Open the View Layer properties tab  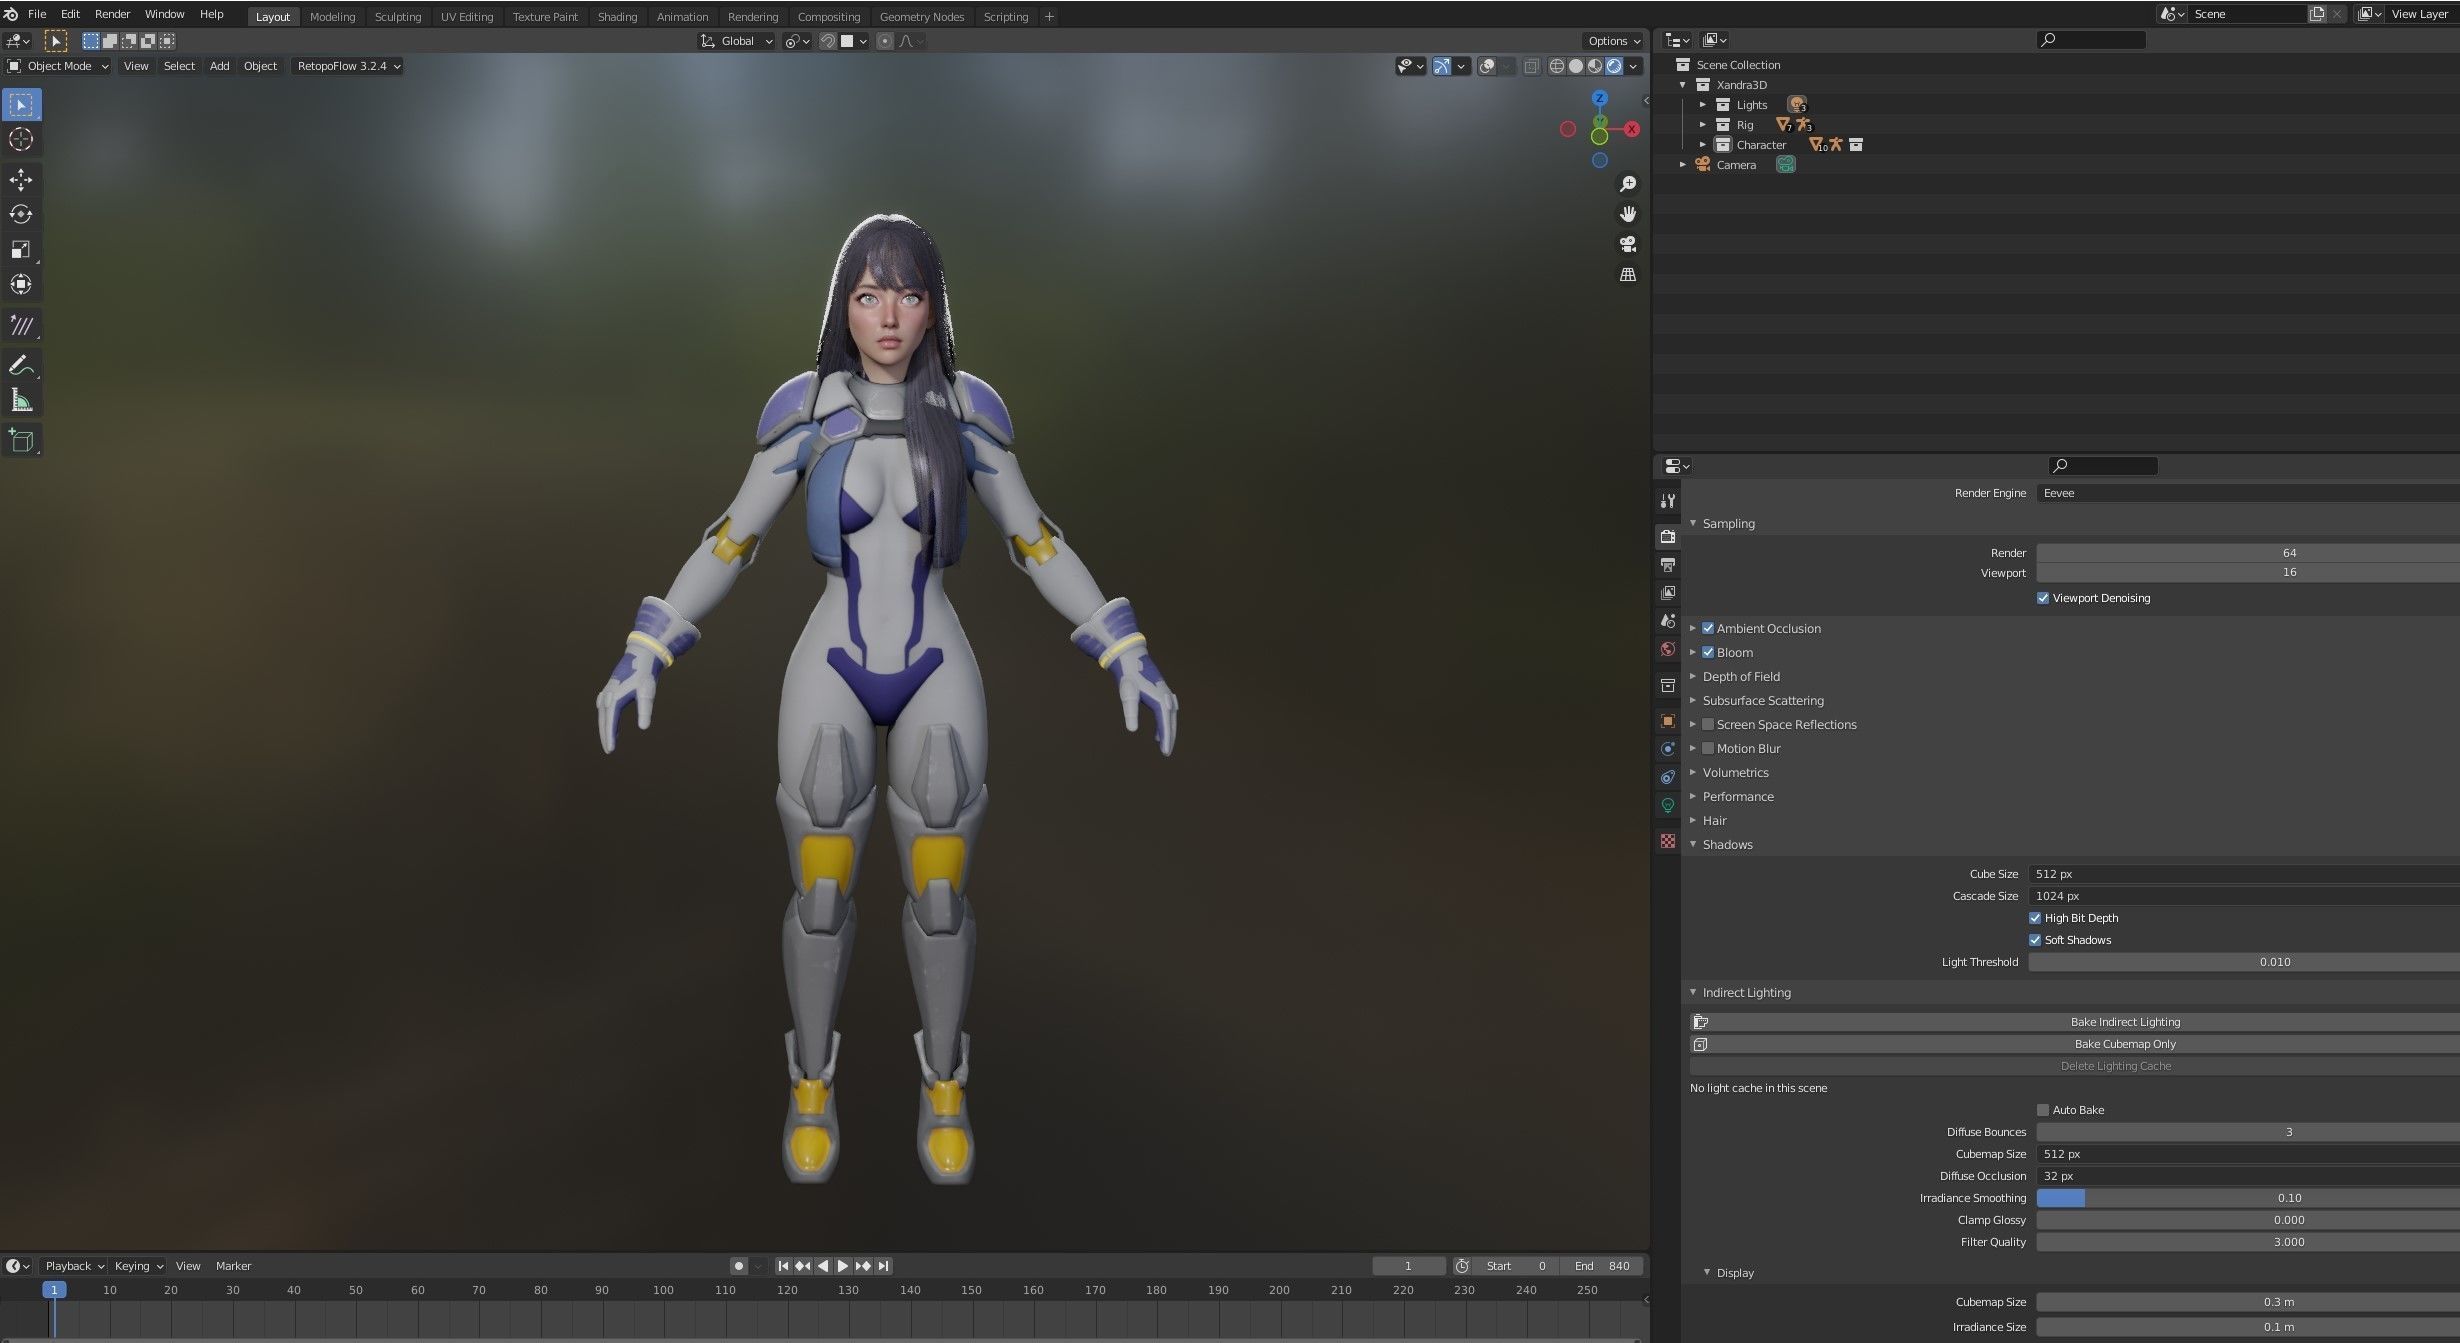(1667, 593)
